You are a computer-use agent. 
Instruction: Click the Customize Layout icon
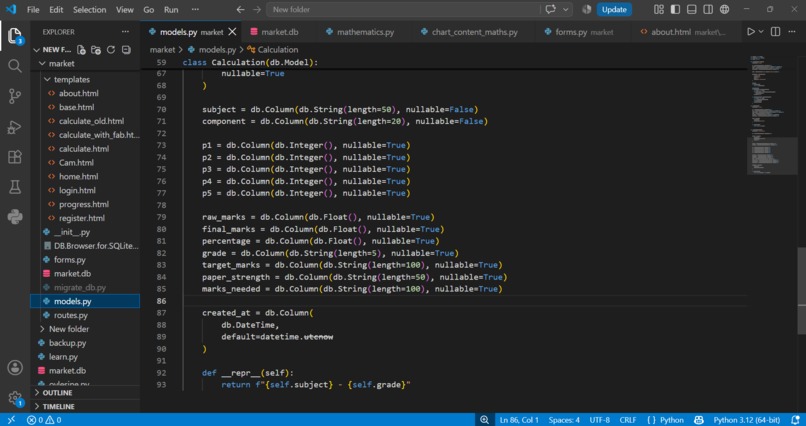pos(658,10)
